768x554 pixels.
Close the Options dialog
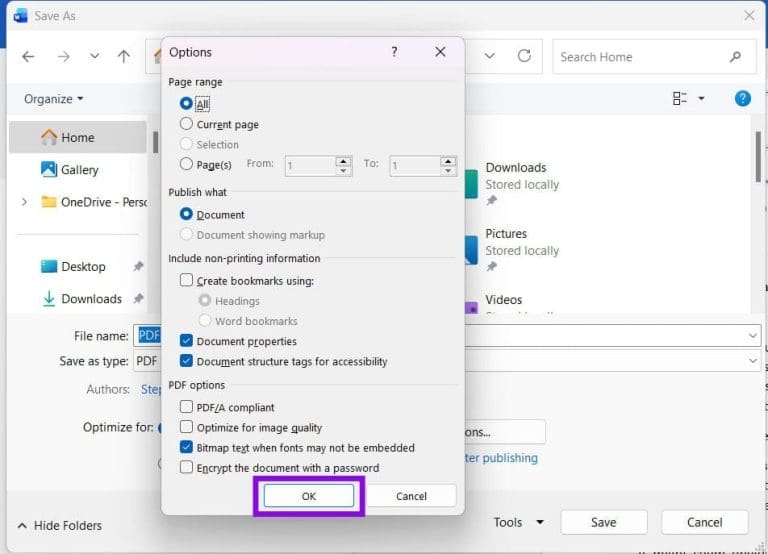pos(440,52)
